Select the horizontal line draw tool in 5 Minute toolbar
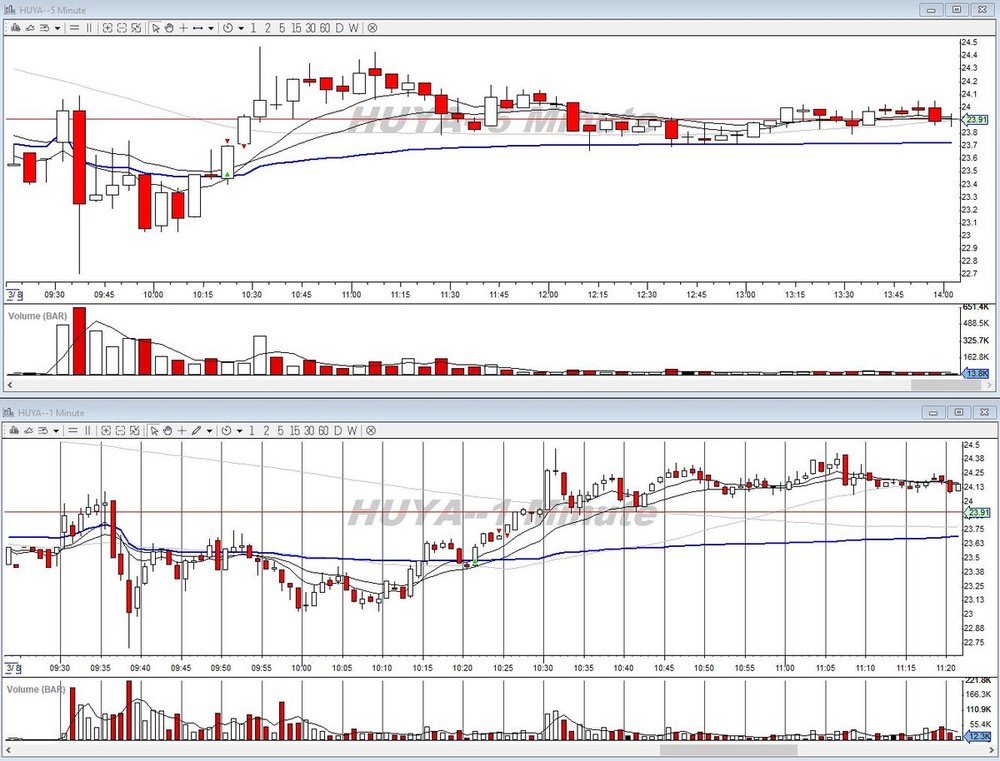The width and height of the screenshot is (1000, 761). coord(198,28)
